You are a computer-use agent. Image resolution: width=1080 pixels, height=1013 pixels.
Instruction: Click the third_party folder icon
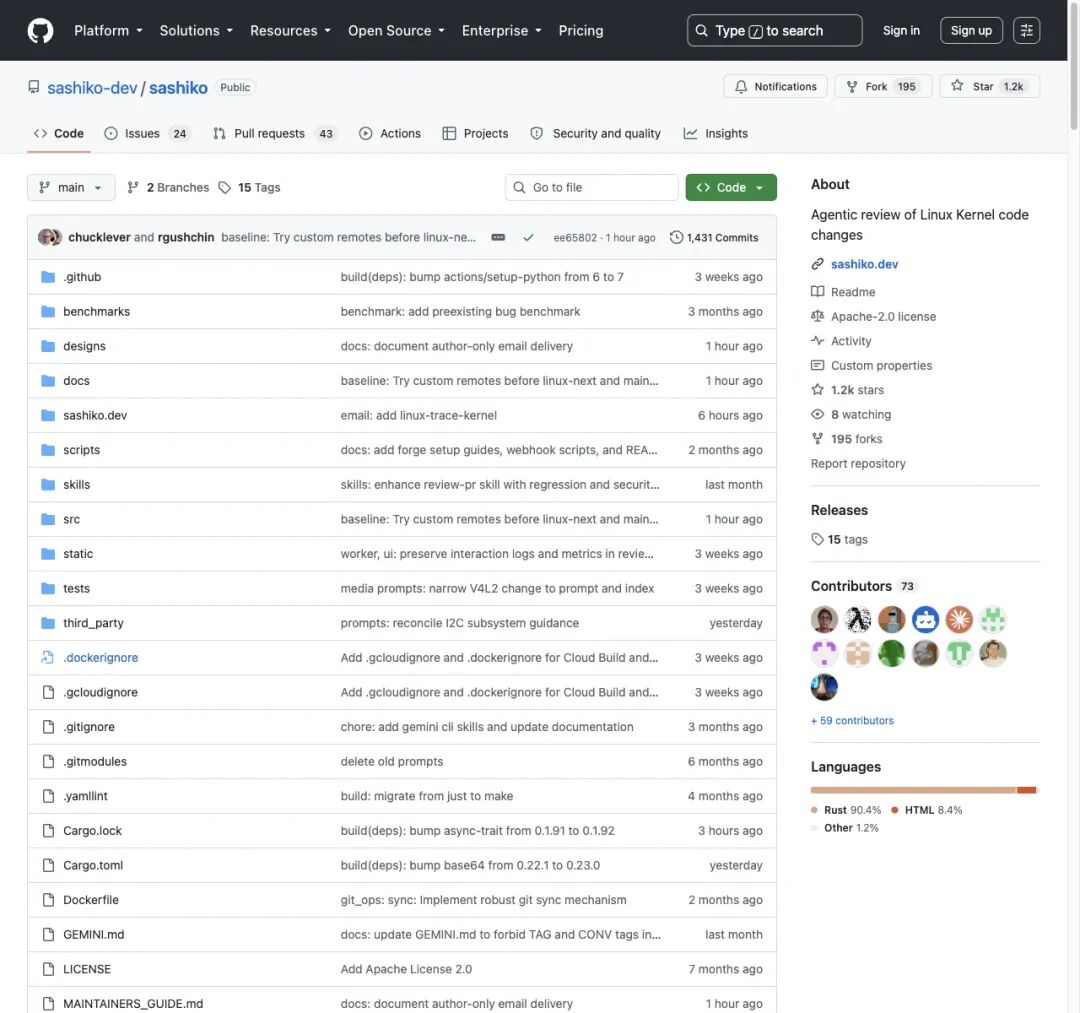tap(48, 623)
